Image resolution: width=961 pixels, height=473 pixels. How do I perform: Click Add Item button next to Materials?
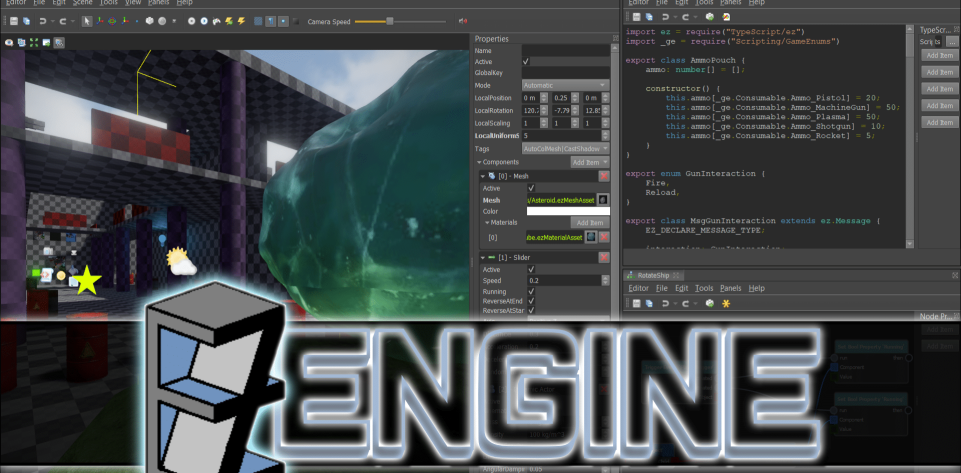pyautogui.click(x=590, y=222)
